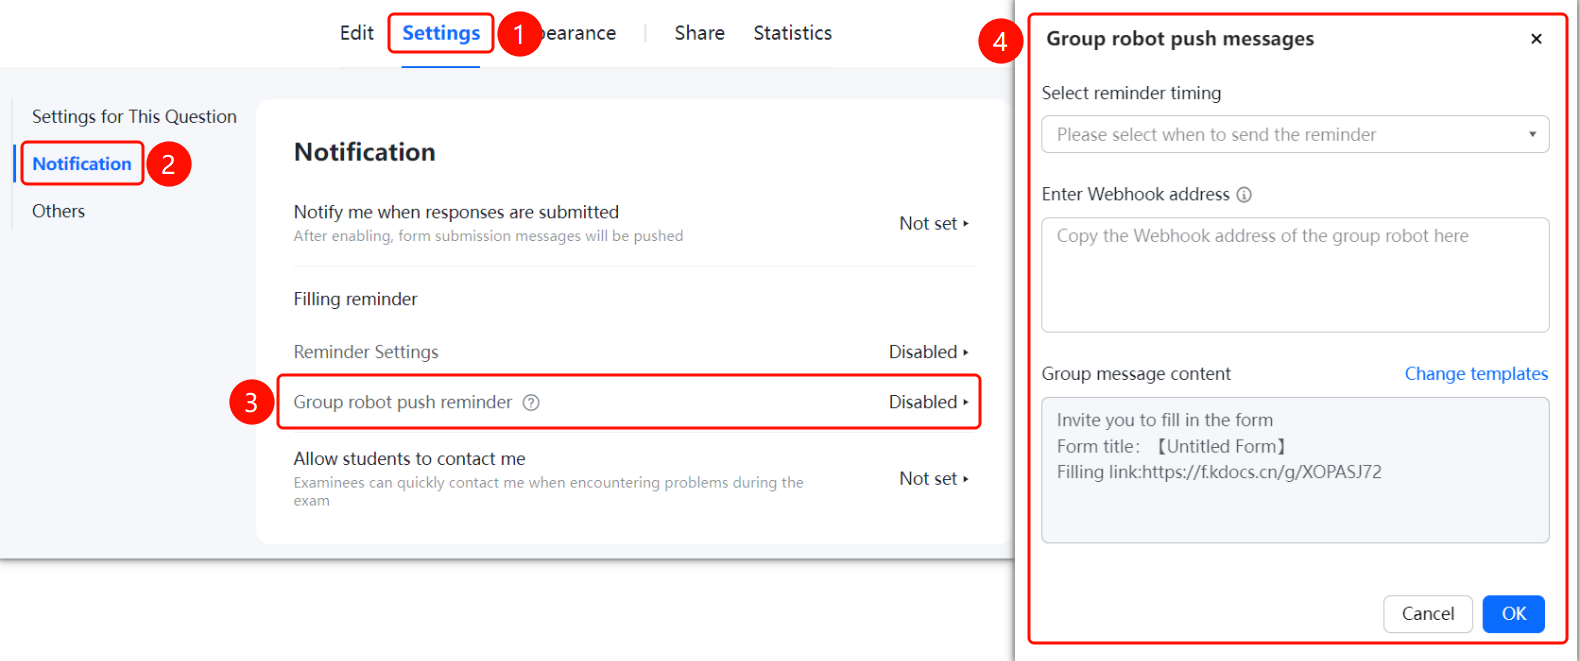Open the reminder timing dropdown
The width and height of the screenshot is (1580, 661).
[1295, 135]
